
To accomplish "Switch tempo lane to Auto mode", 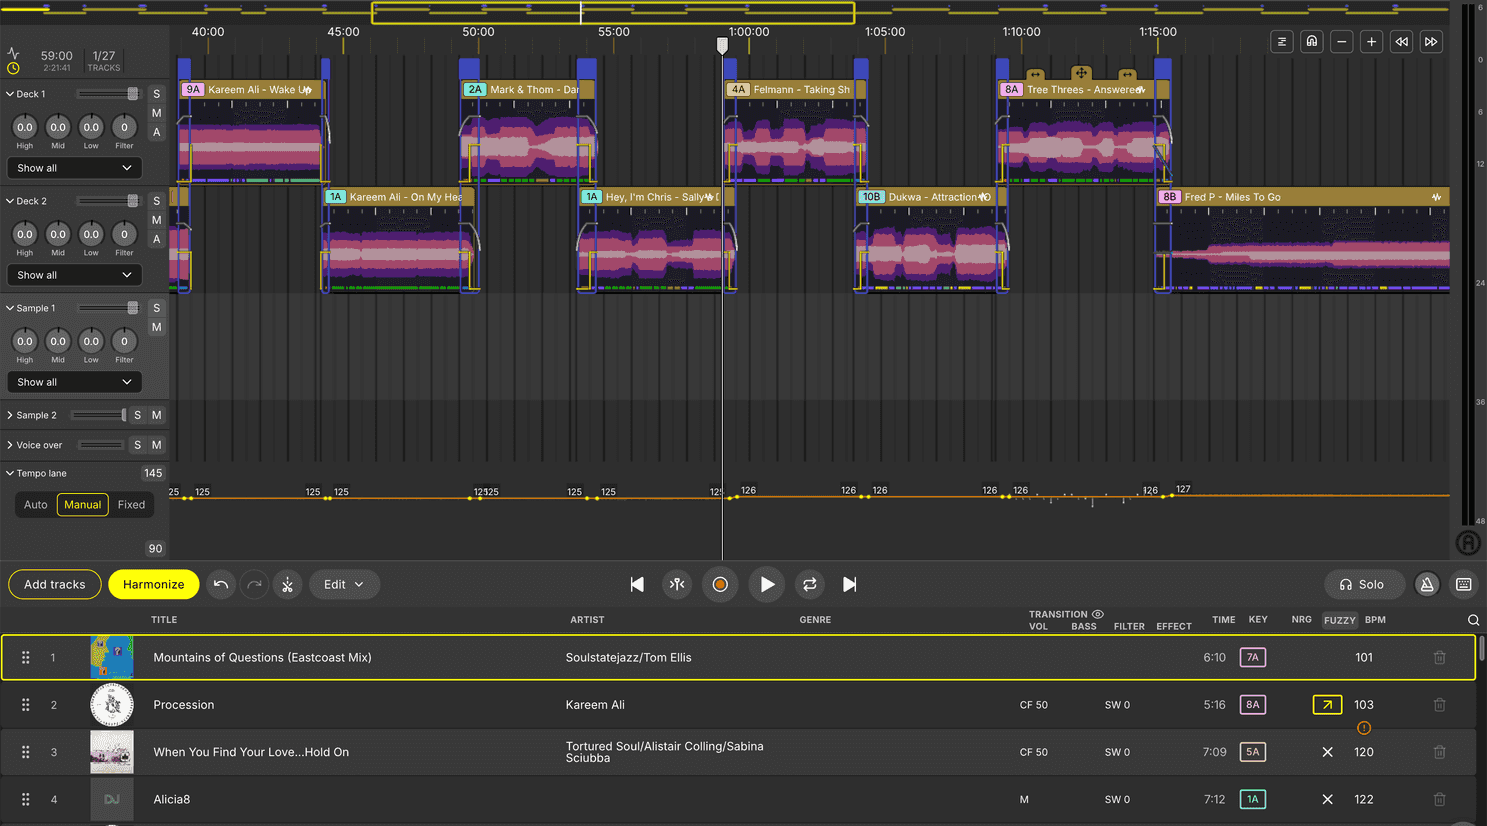I will (36, 505).
